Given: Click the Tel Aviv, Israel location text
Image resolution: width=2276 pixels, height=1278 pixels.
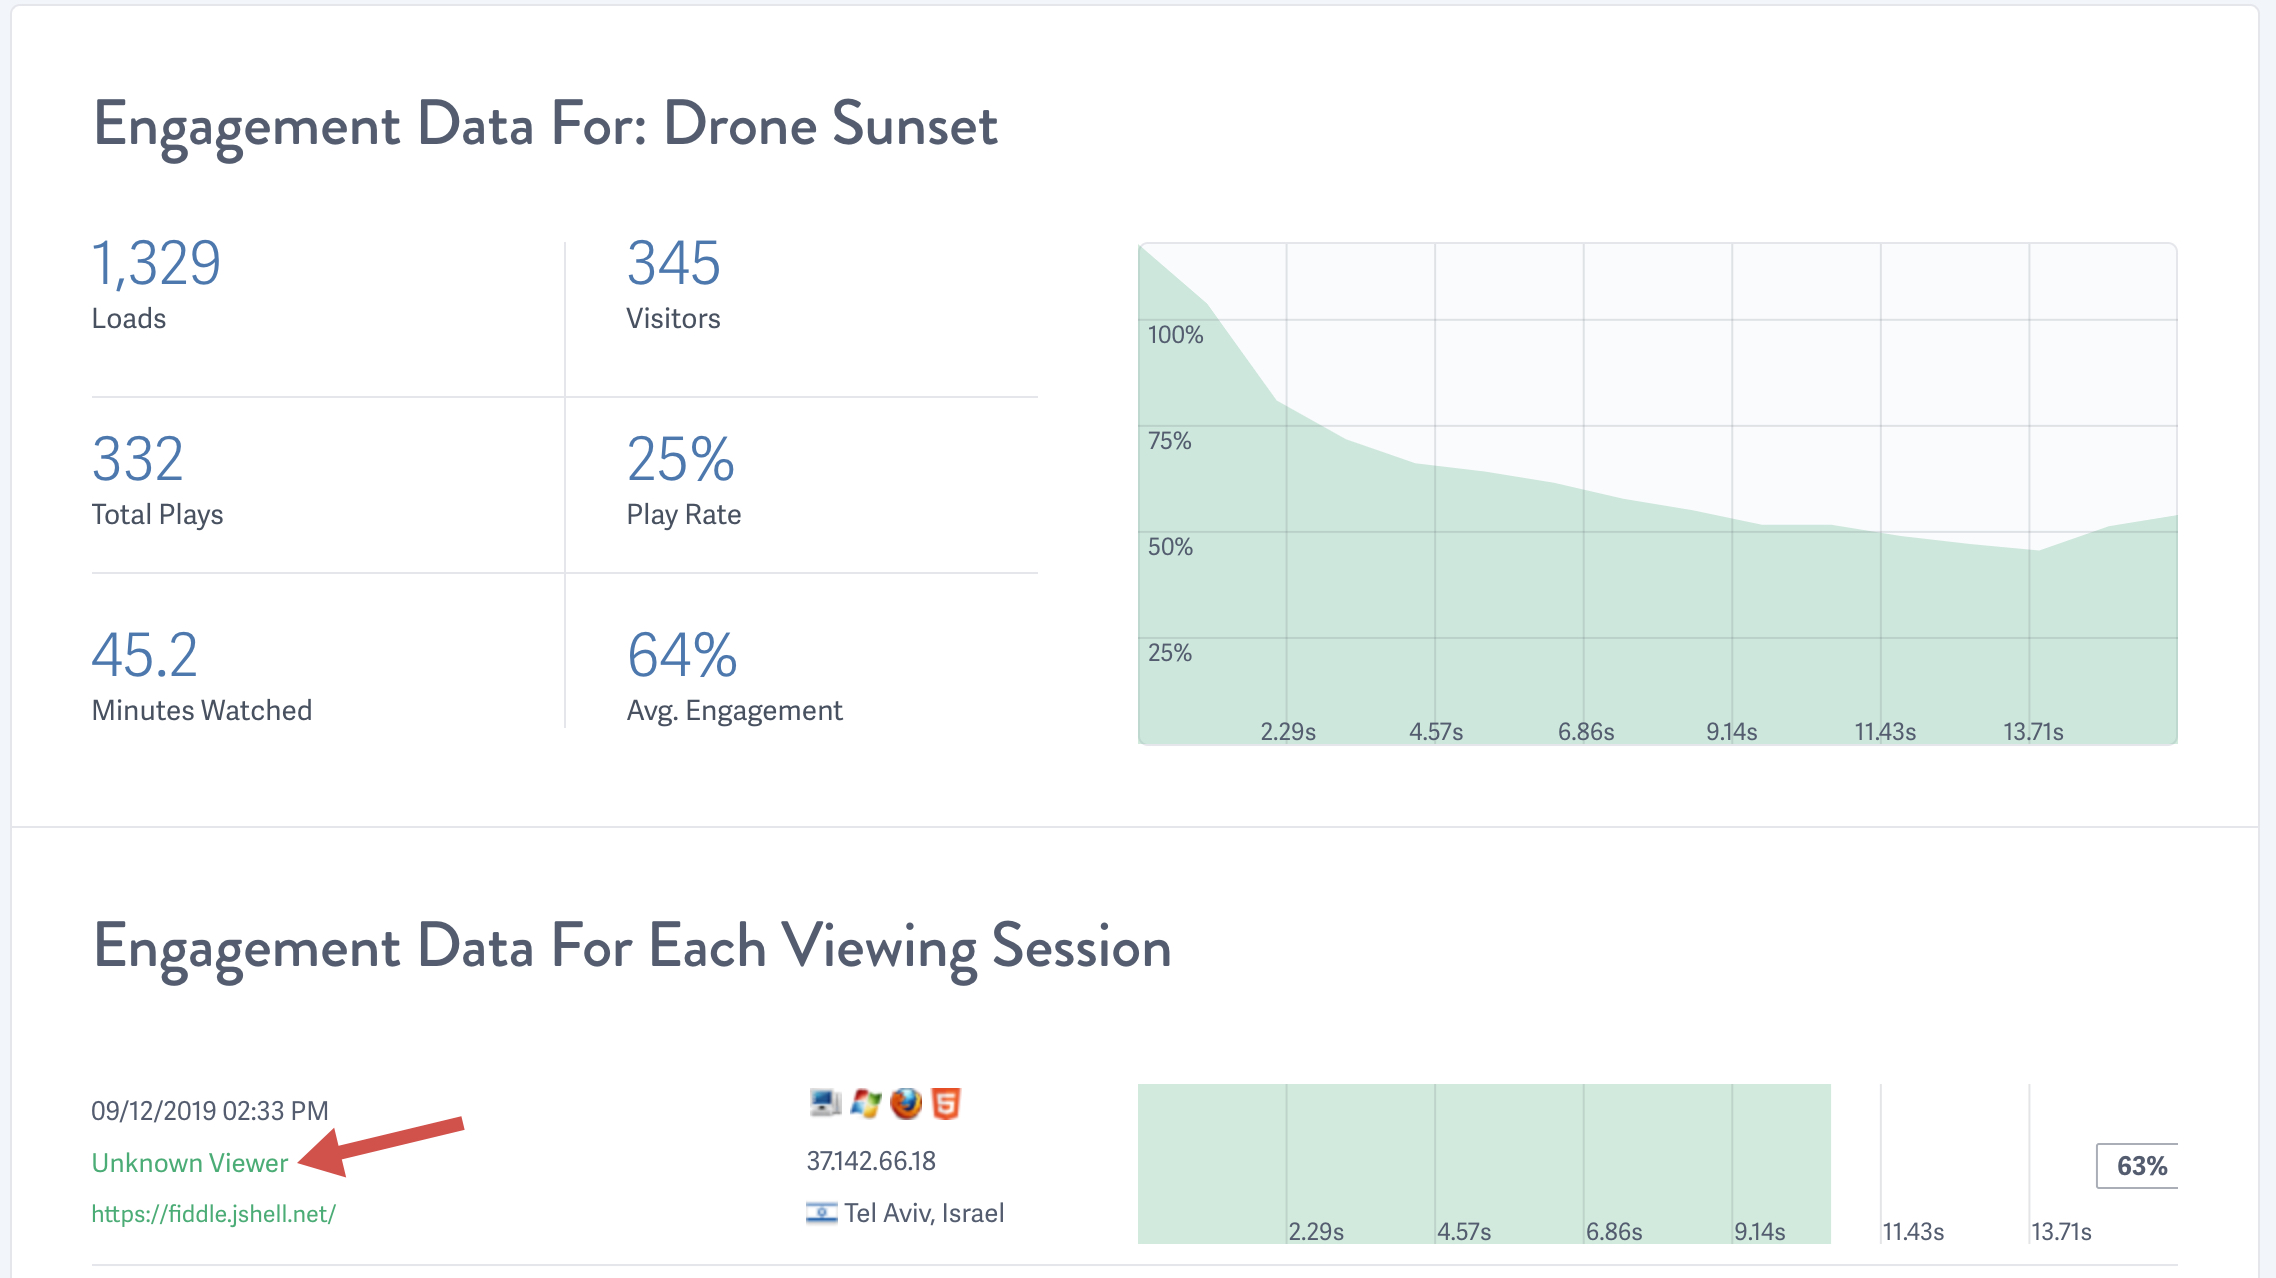Looking at the screenshot, I should [x=924, y=1213].
